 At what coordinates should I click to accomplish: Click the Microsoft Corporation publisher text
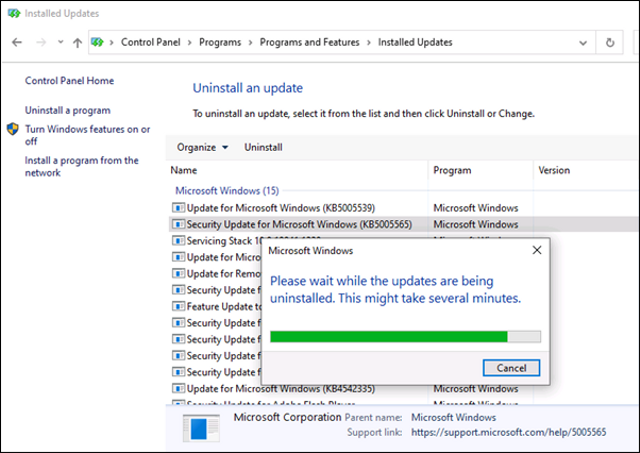[x=287, y=417]
